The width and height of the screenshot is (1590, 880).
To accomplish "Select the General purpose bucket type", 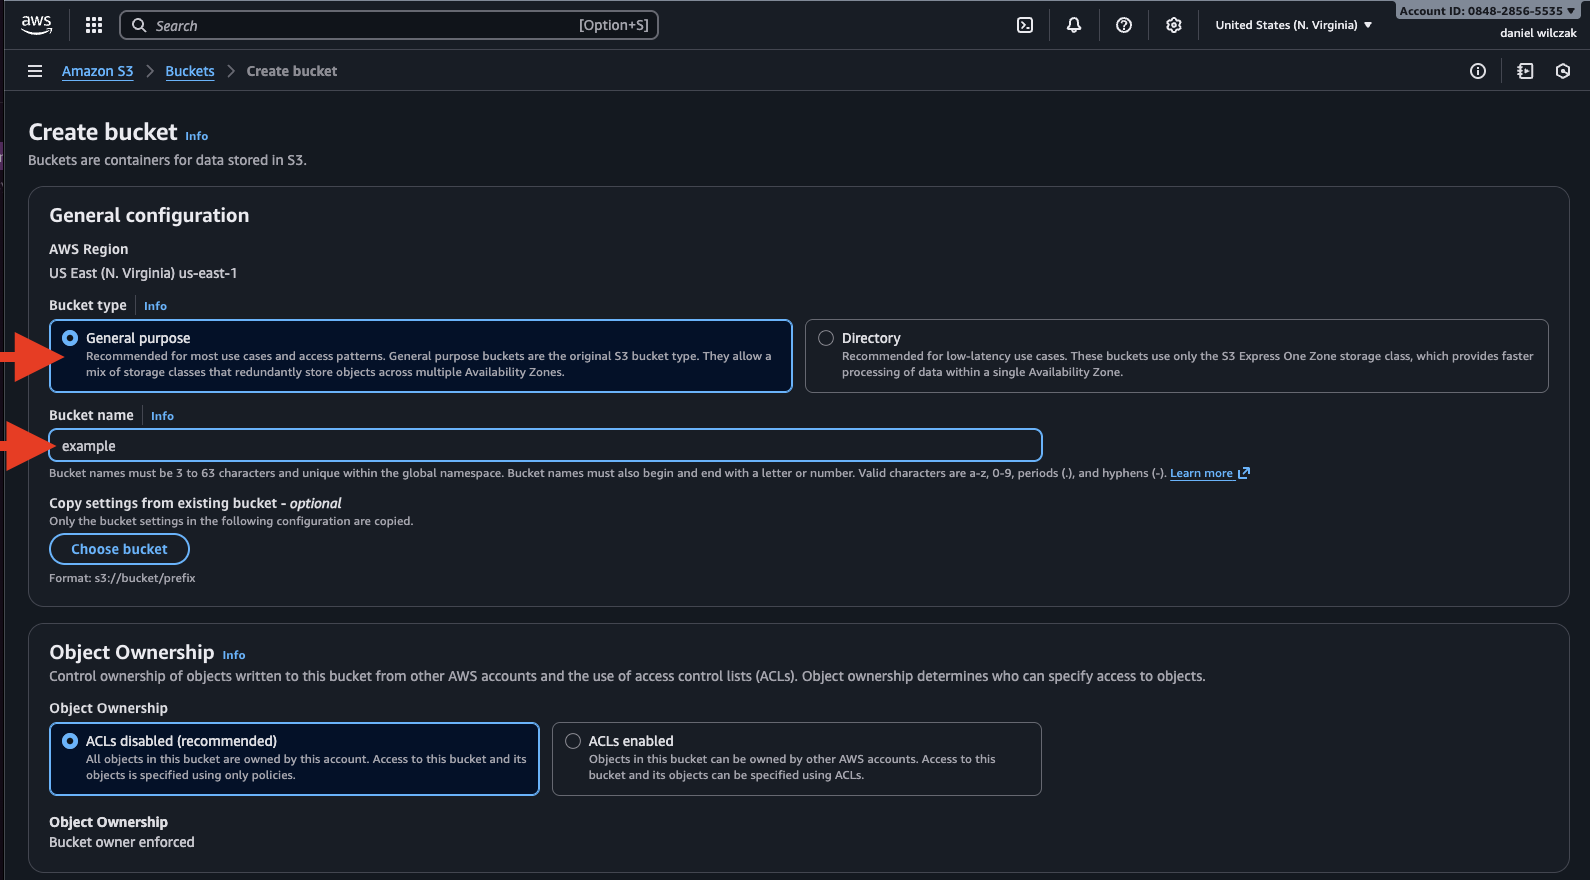I will pos(70,338).
